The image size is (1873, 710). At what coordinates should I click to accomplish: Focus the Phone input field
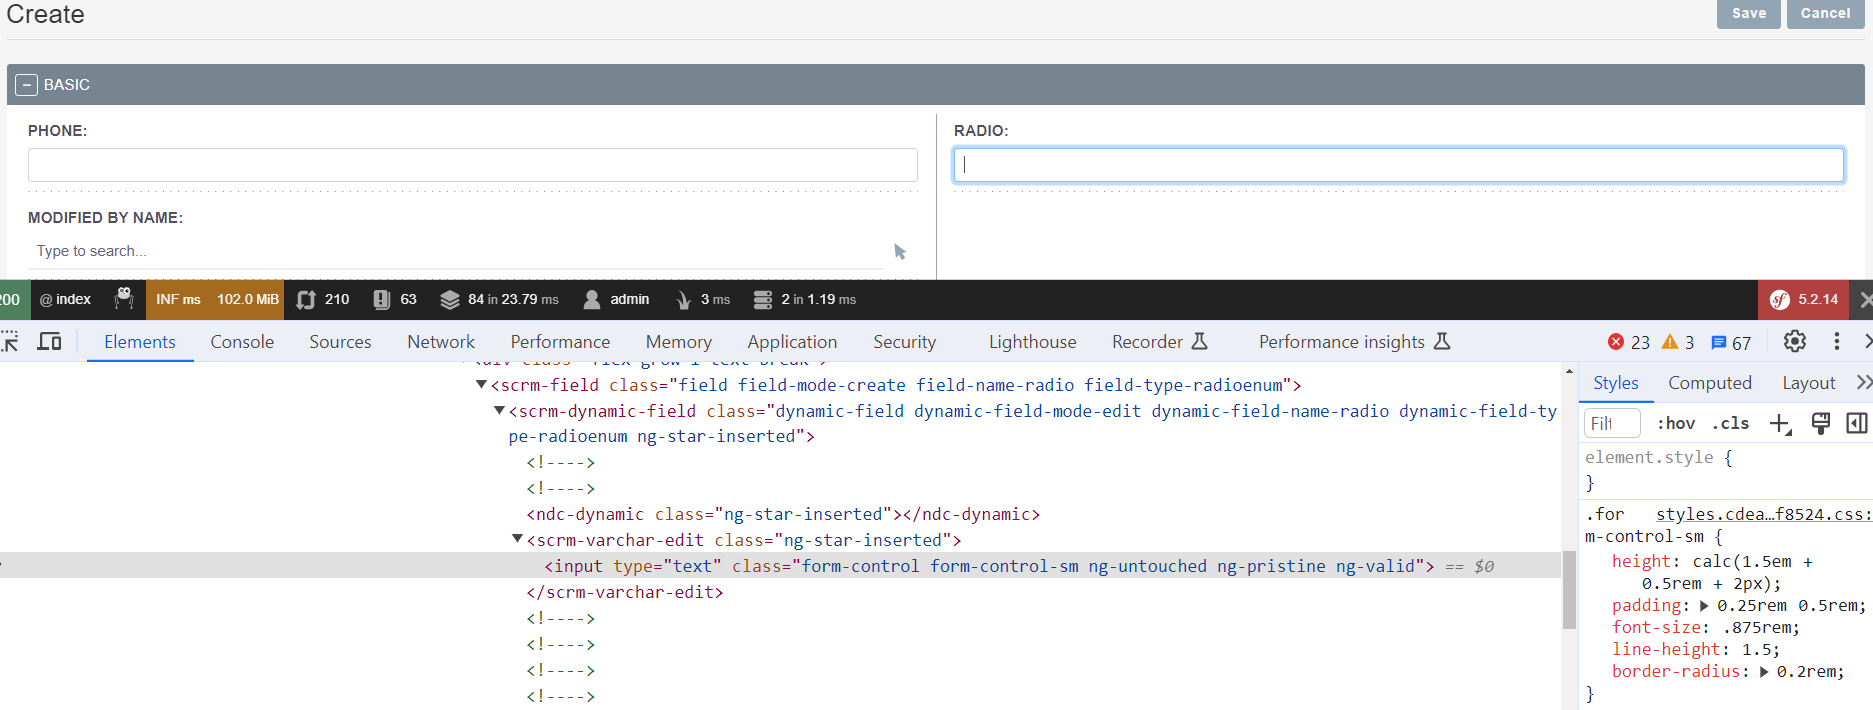point(473,165)
